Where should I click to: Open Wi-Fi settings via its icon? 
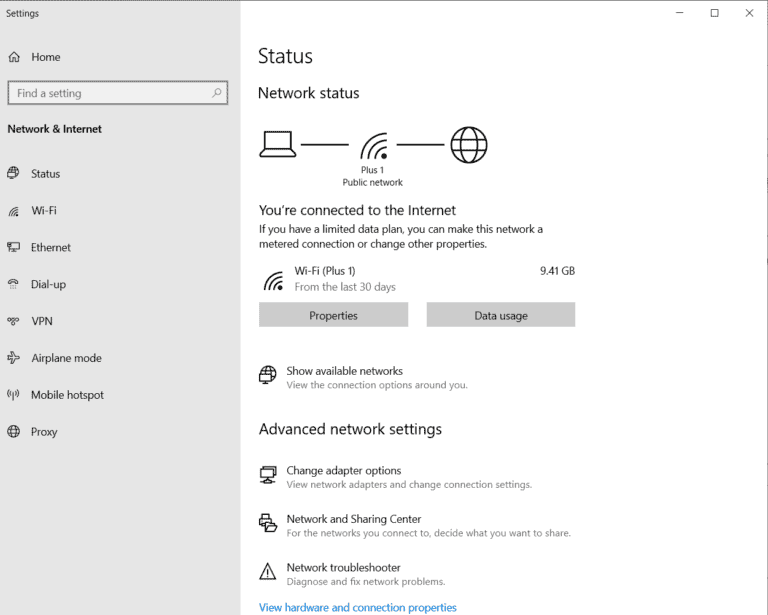13,211
